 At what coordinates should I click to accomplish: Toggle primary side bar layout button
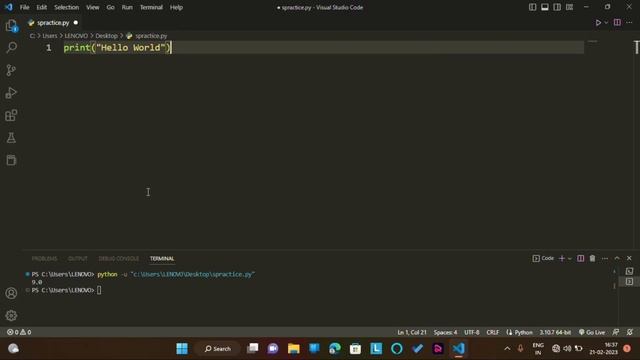coord(532,7)
